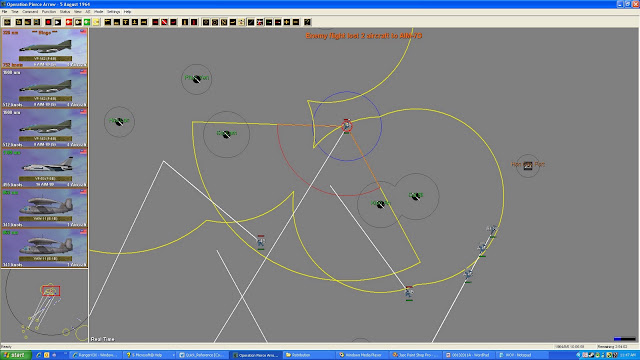Open the Mode menu
640x360 pixels.
click(98, 12)
